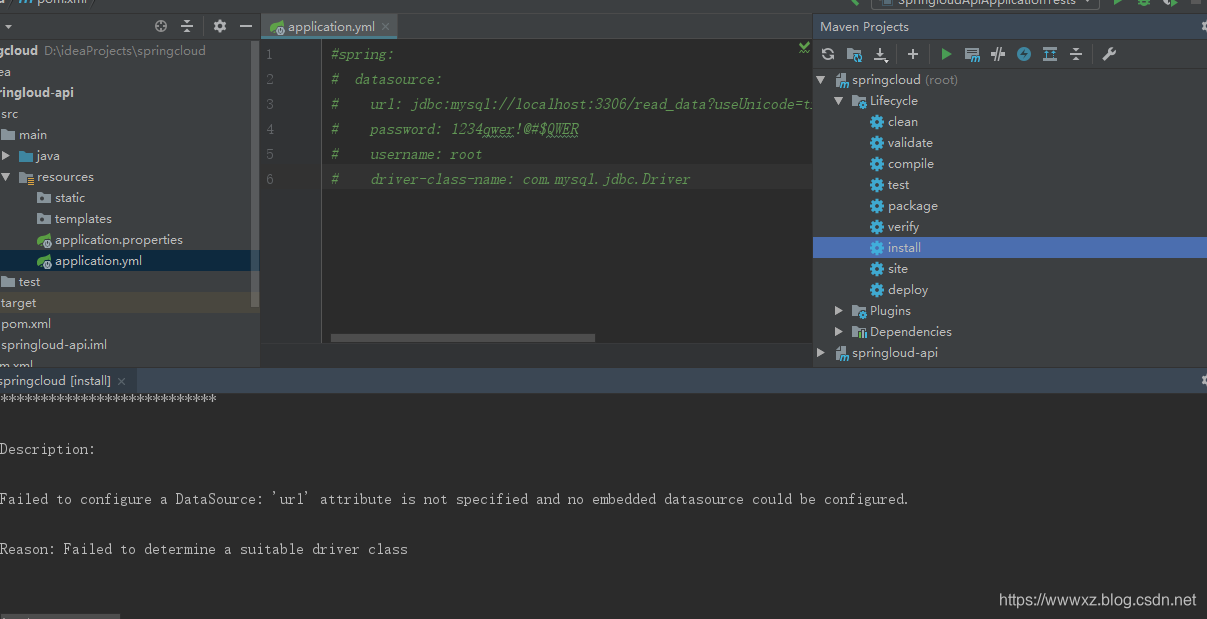Open Maven settings wrench icon

coord(1109,54)
